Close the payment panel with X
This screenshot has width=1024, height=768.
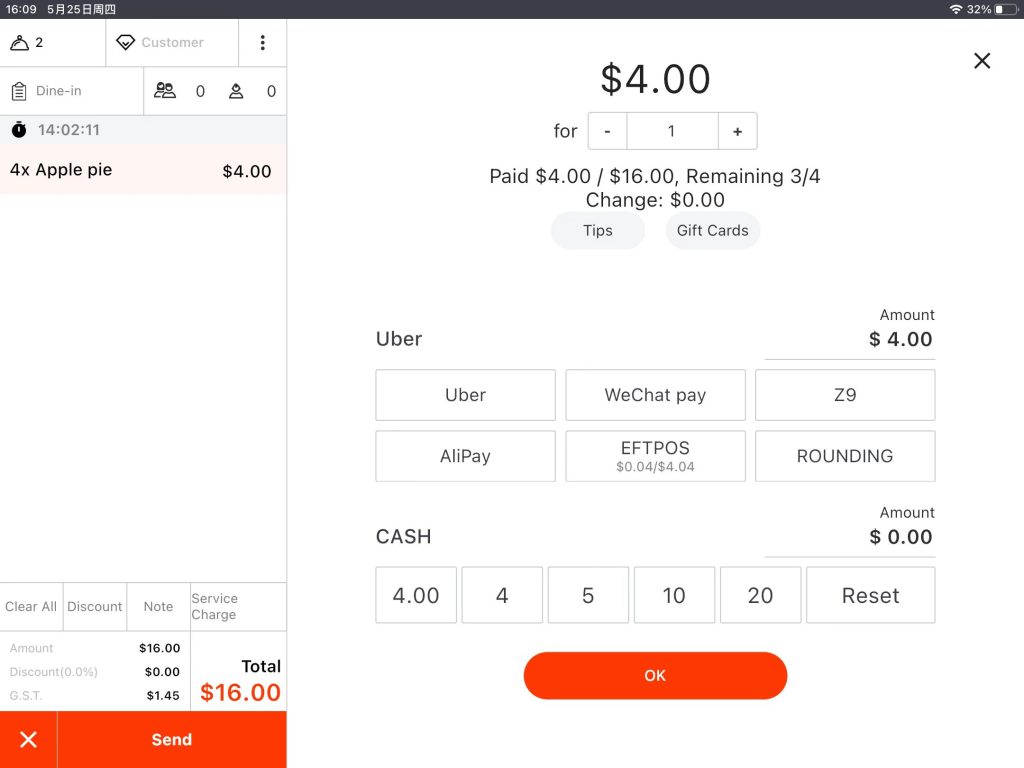coord(982,61)
